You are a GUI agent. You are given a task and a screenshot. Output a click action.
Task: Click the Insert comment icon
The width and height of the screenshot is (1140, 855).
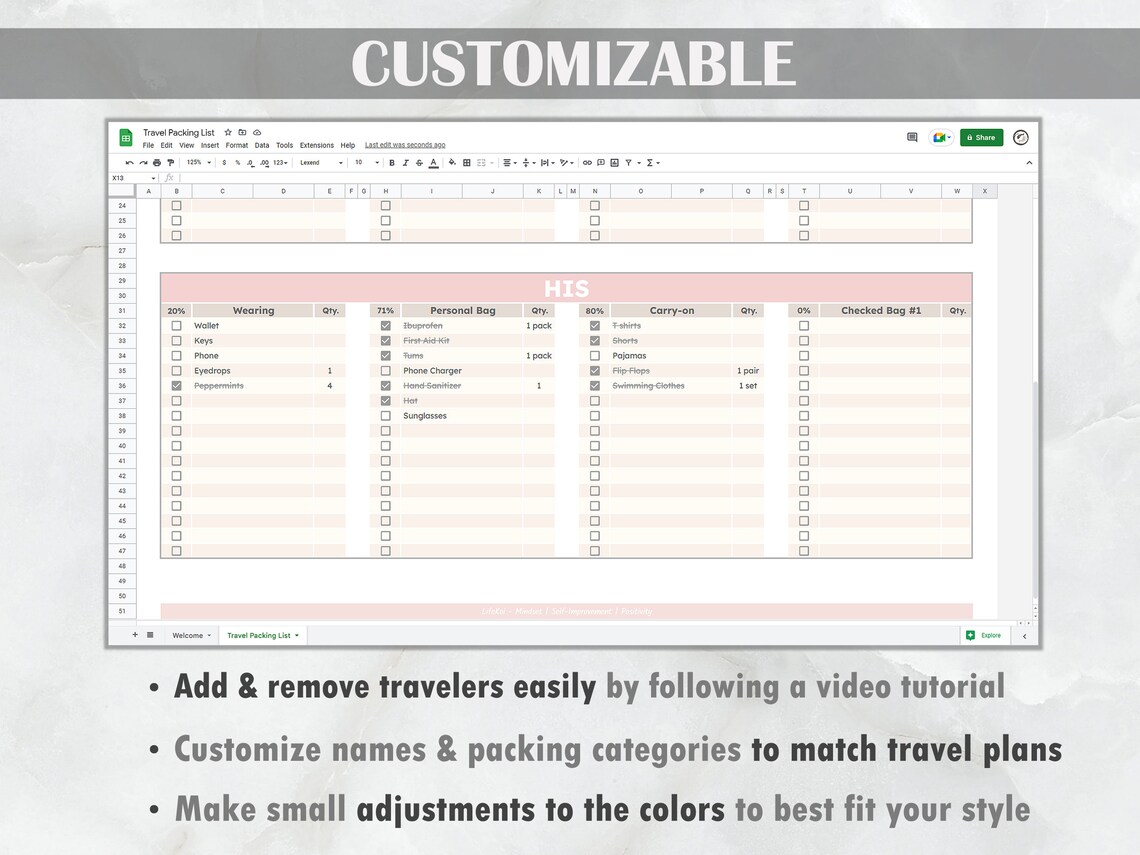tap(601, 162)
